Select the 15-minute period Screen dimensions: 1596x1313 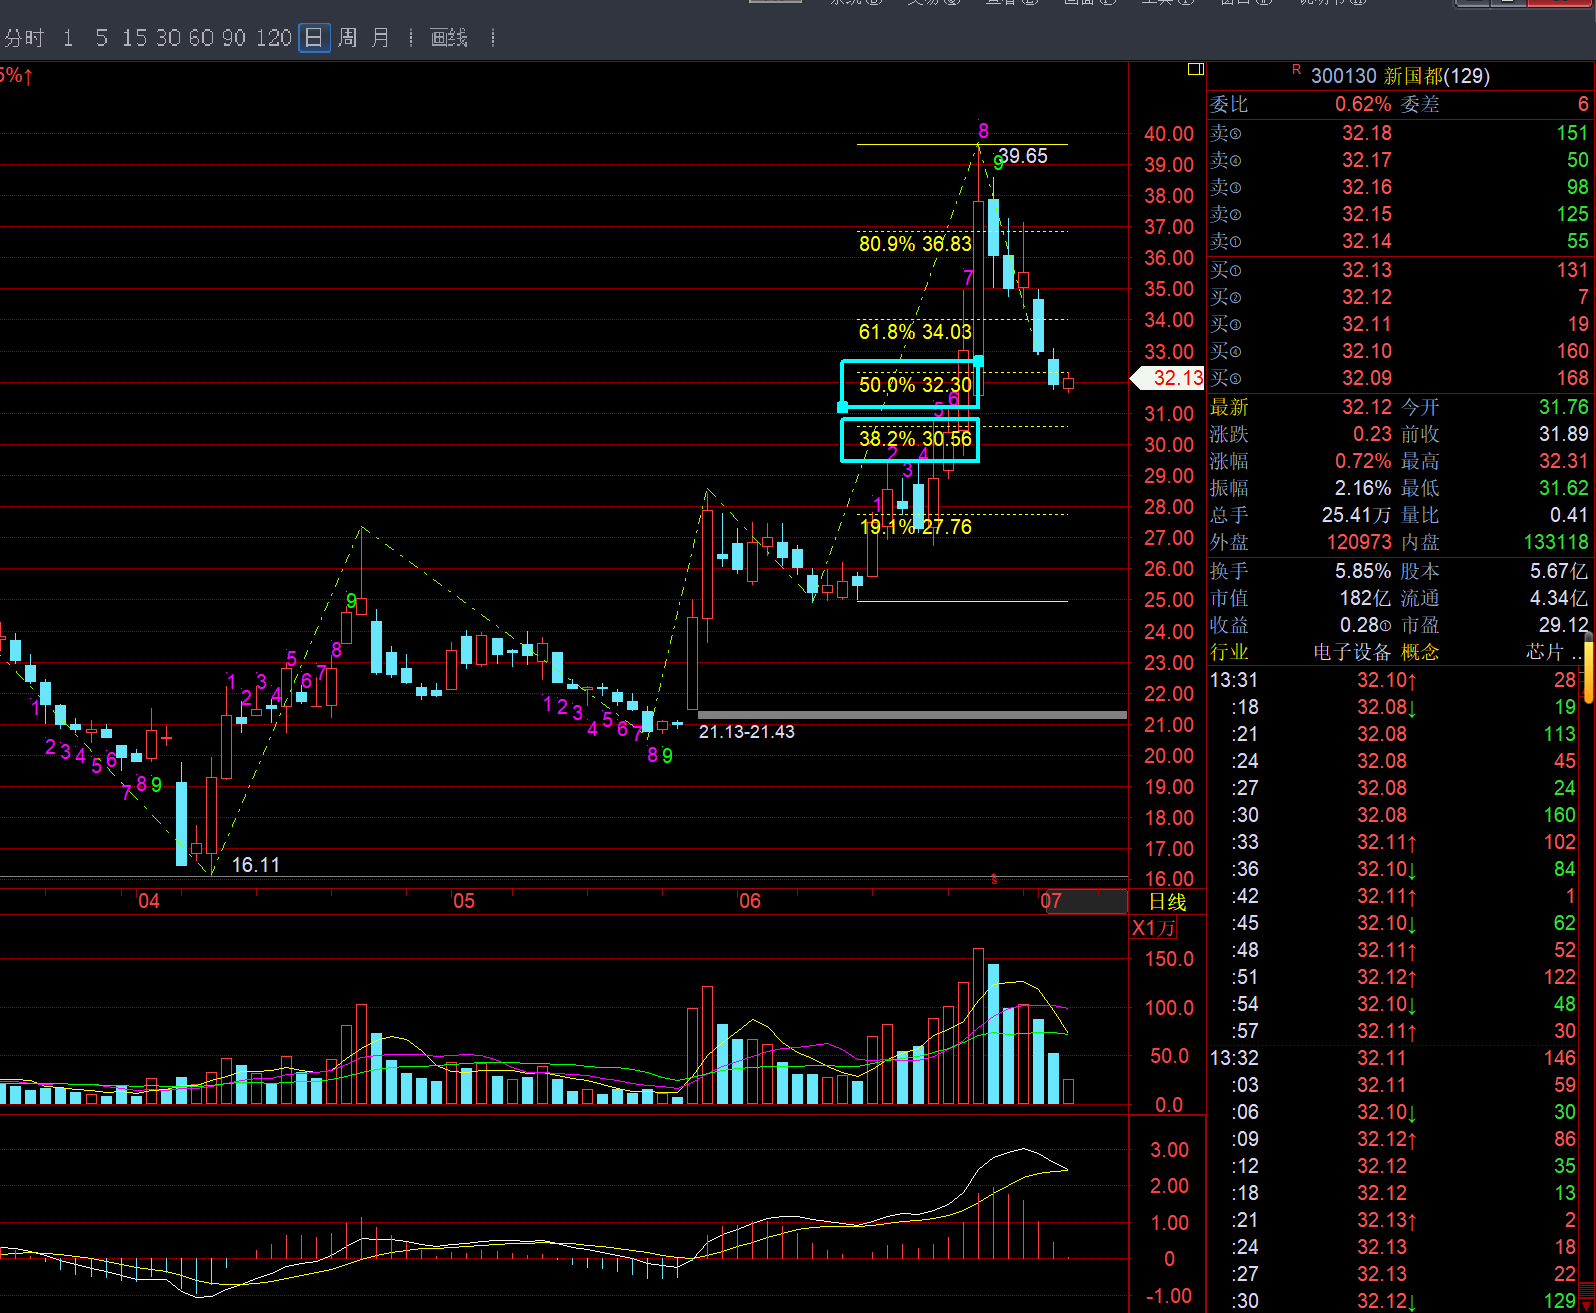(134, 38)
